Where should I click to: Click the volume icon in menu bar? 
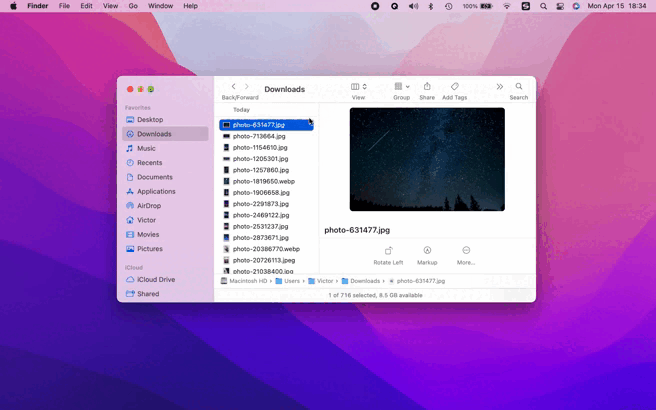click(413, 6)
